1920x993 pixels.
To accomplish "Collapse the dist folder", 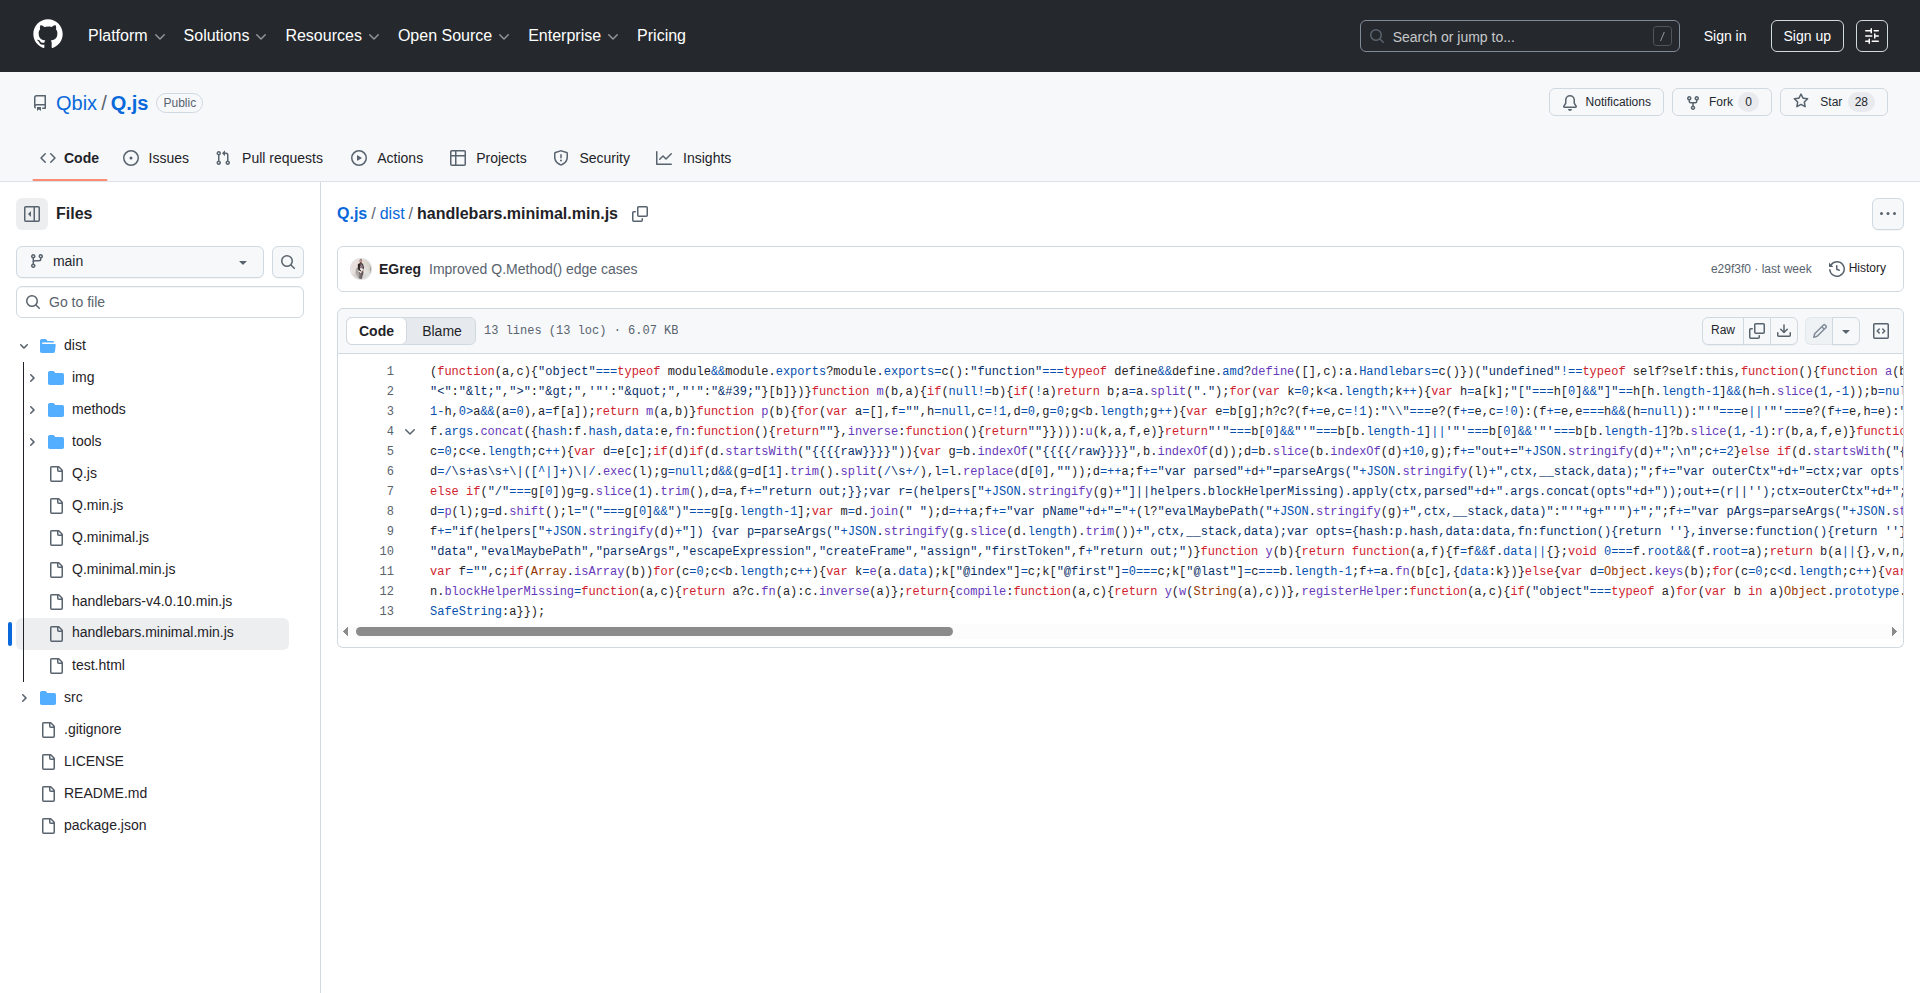I will pos(24,346).
